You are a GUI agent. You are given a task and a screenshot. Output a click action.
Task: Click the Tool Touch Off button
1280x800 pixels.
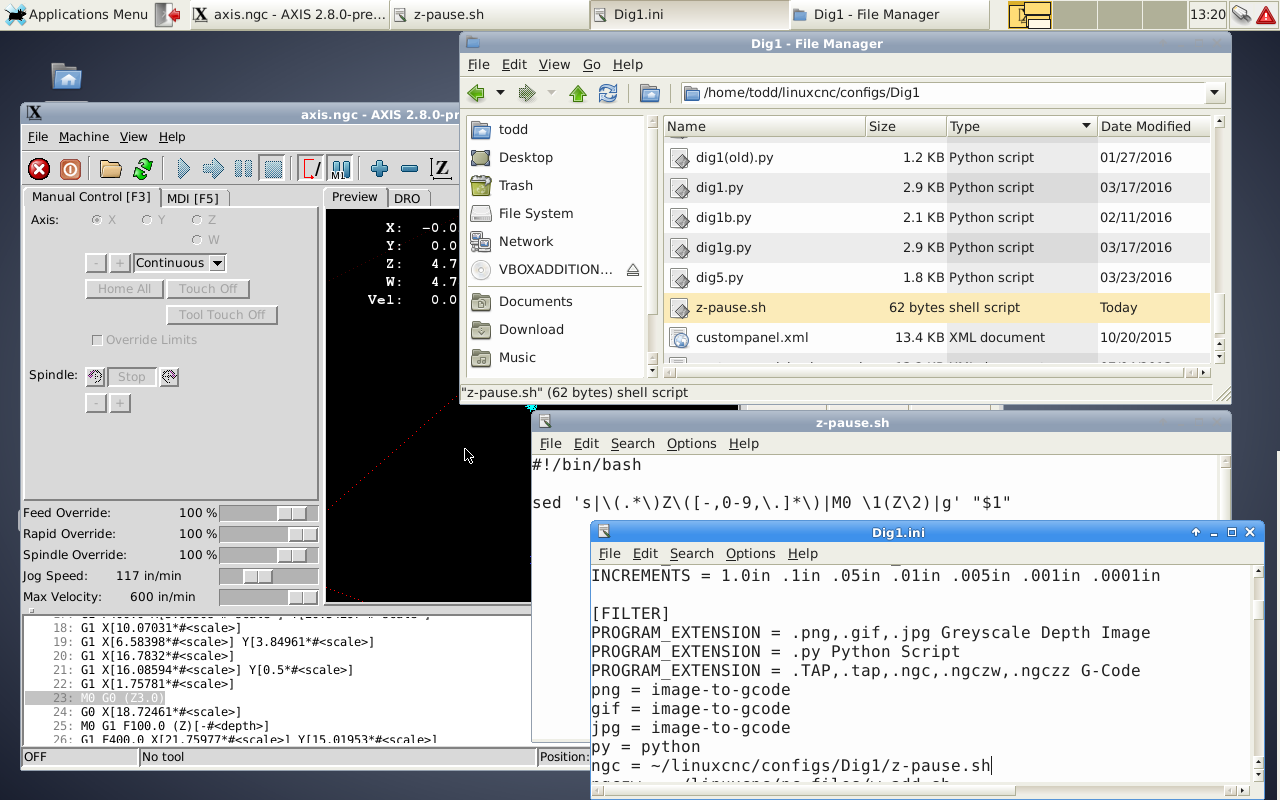(222, 315)
